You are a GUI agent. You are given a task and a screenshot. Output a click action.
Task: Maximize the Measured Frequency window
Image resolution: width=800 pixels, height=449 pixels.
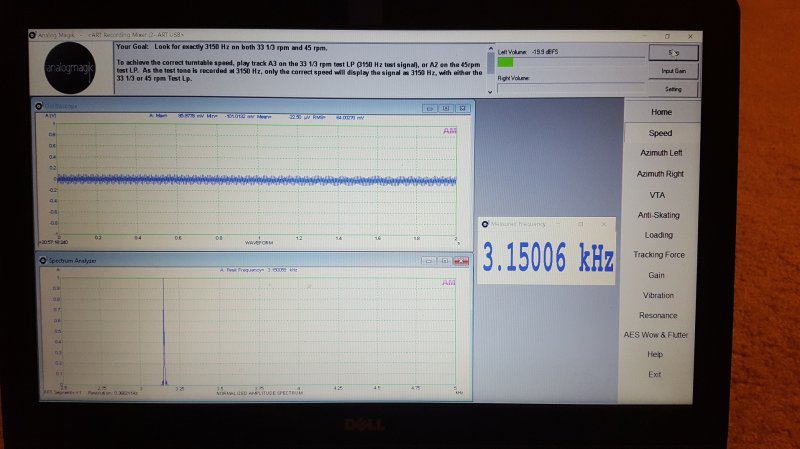click(581, 224)
